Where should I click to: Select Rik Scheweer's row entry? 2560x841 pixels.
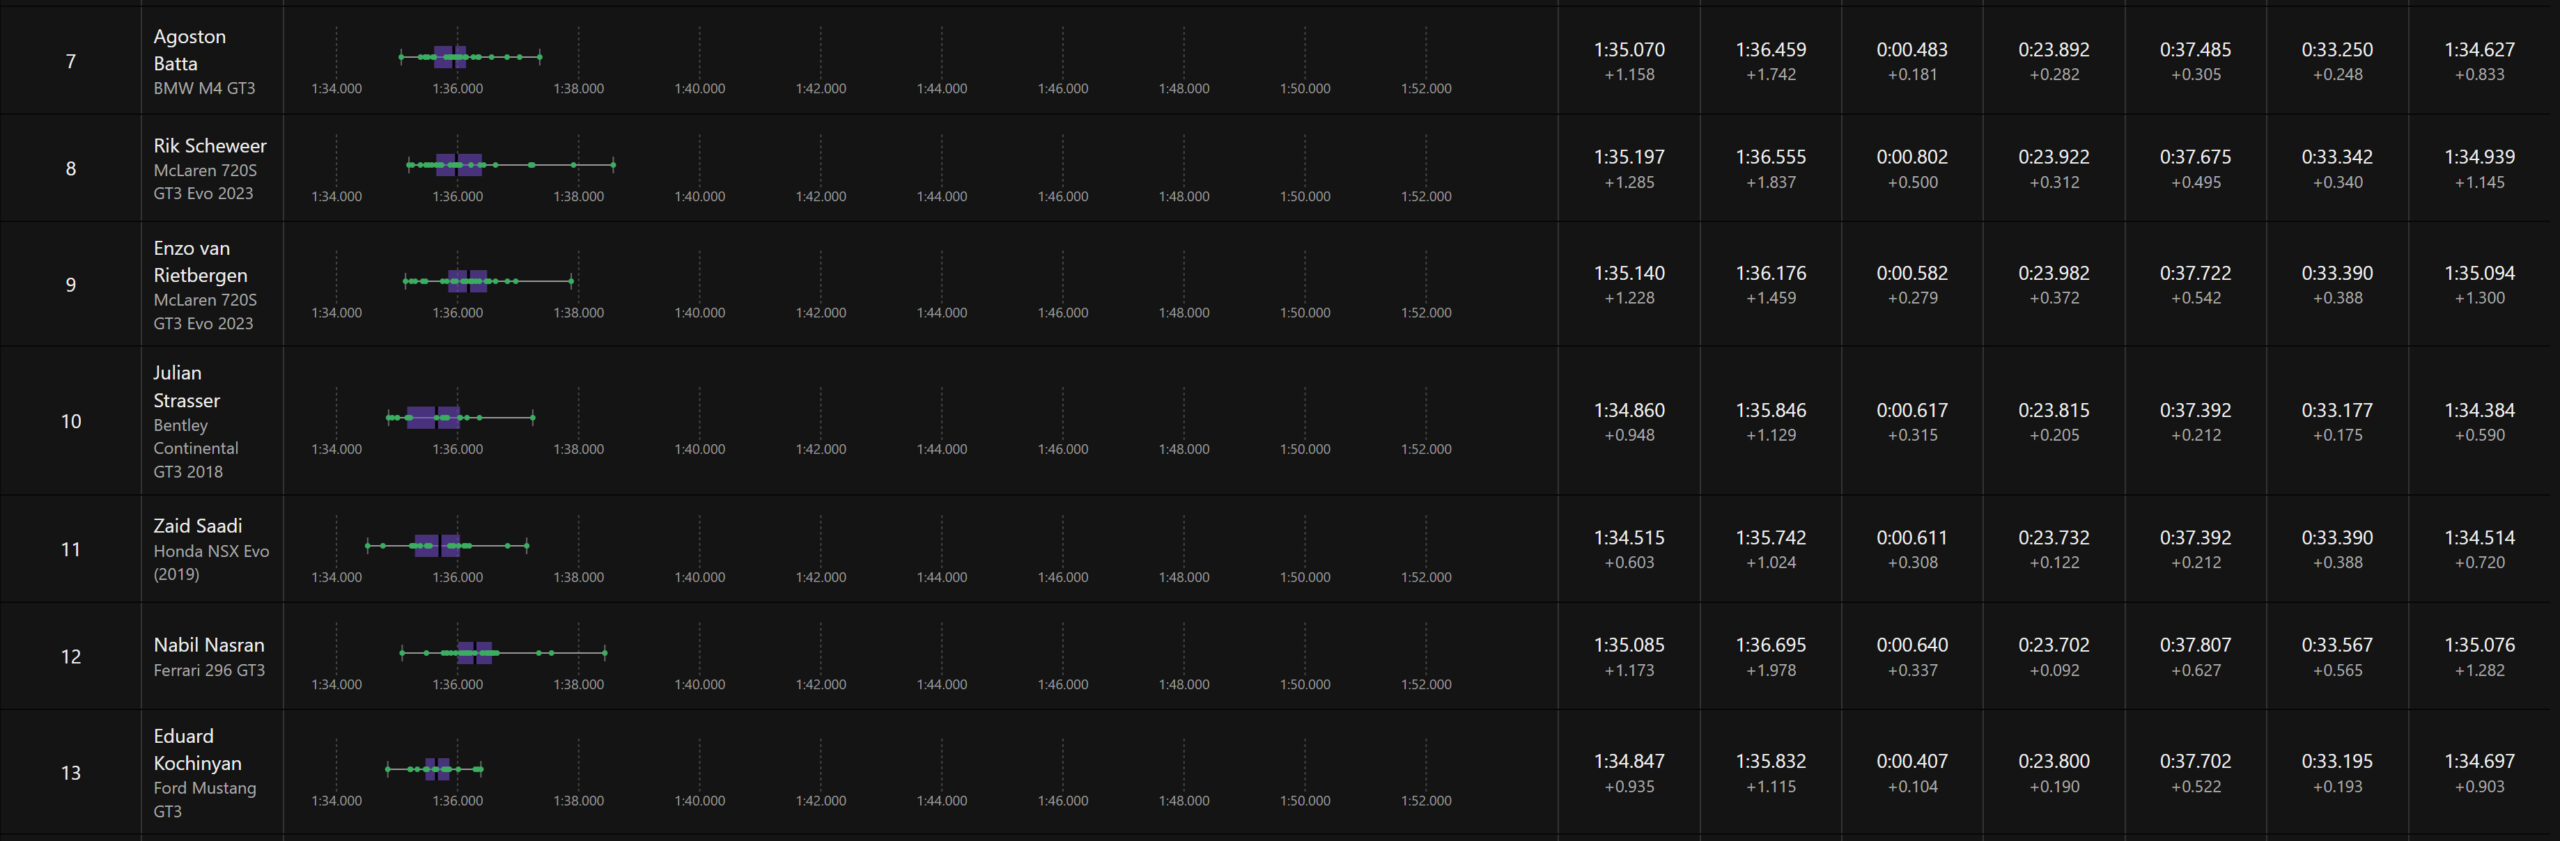click(x=210, y=146)
